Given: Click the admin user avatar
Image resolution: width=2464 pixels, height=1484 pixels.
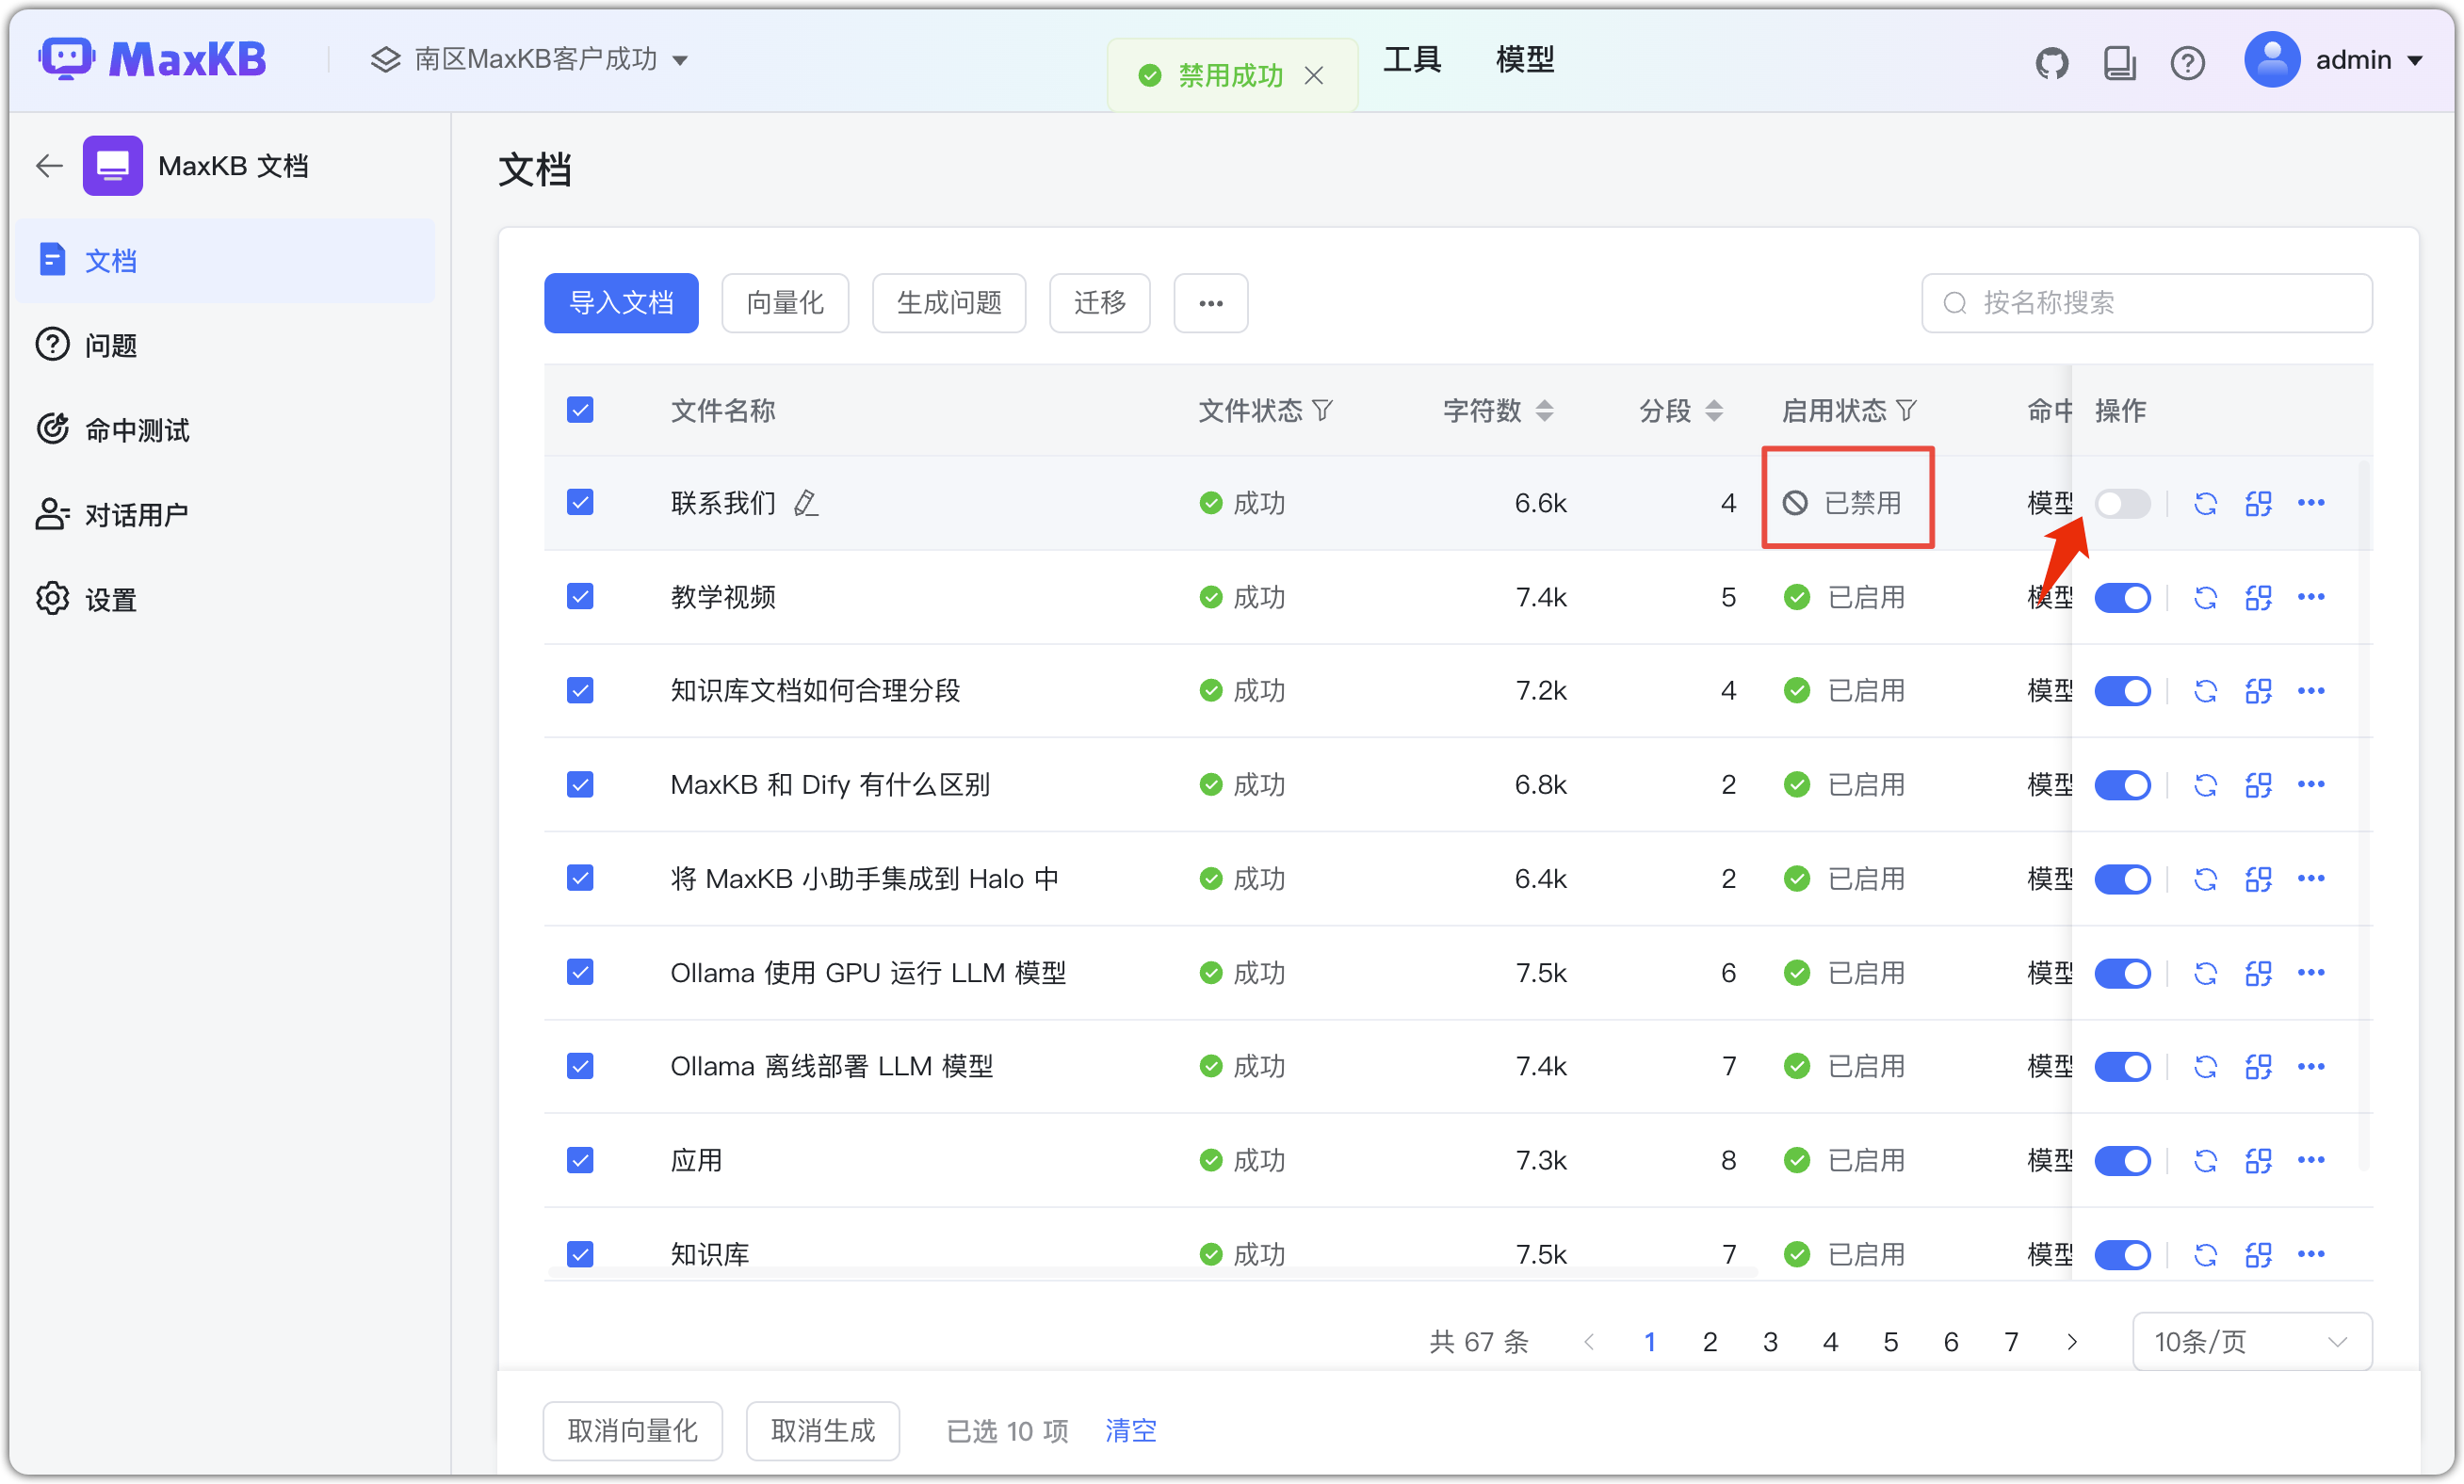Looking at the screenshot, I should (x=2272, y=60).
